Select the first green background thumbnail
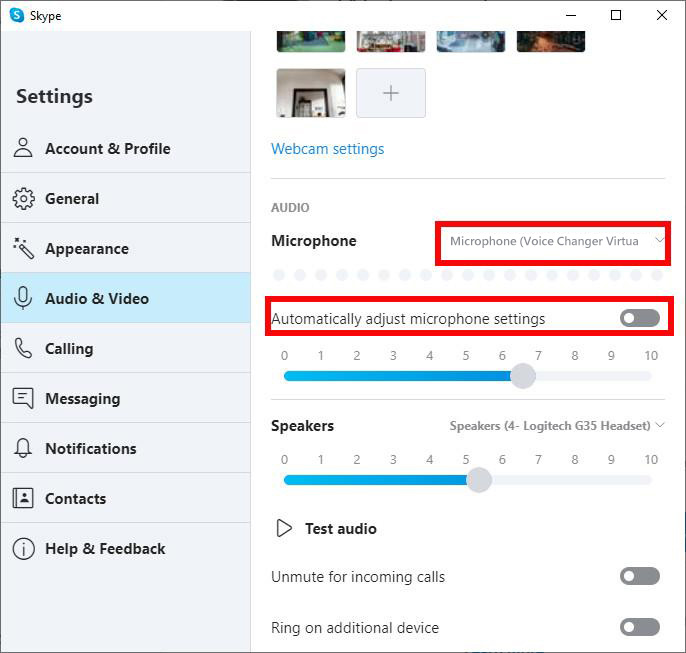Image resolution: width=686 pixels, height=653 pixels. click(311, 41)
